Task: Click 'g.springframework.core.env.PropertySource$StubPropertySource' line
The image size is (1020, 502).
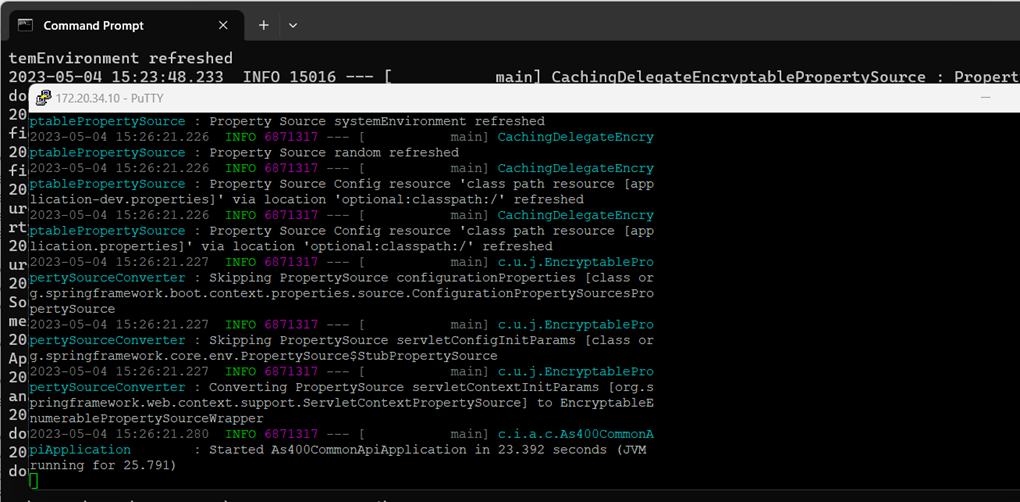Action: 263,356
